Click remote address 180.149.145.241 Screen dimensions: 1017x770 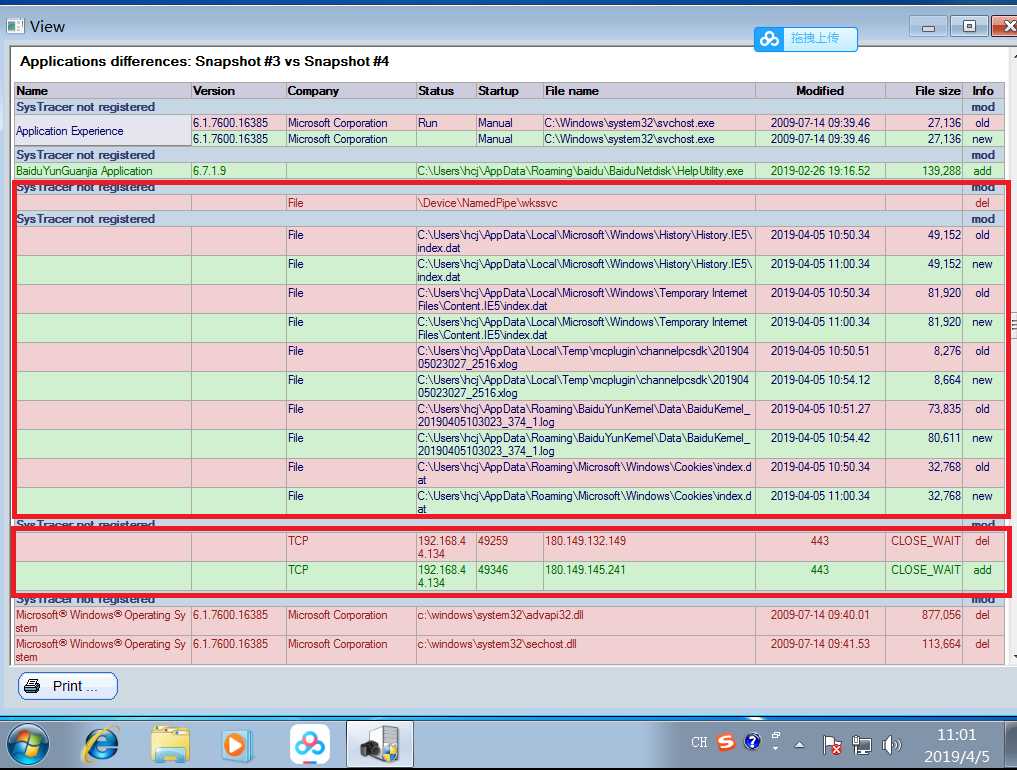pos(585,570)
